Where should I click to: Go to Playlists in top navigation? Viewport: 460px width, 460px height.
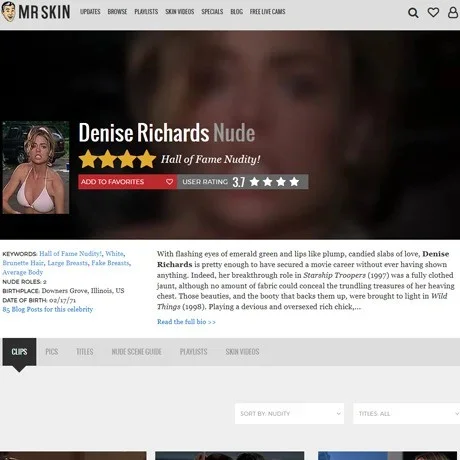[x=146, y=12]
